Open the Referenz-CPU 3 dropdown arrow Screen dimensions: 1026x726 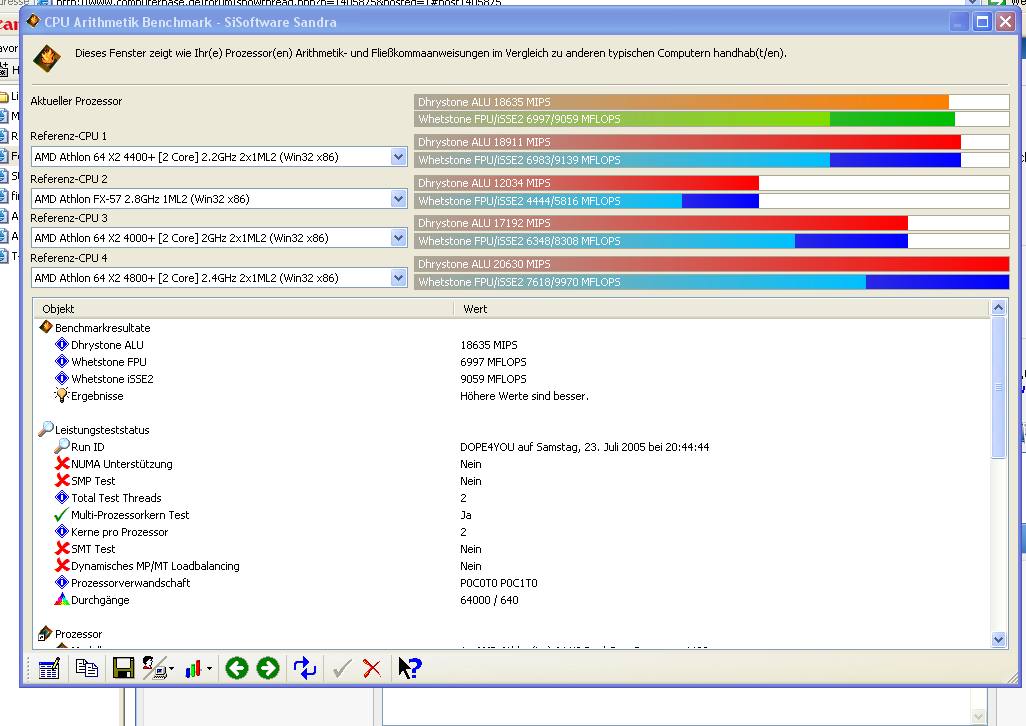[x=398, y=238]
